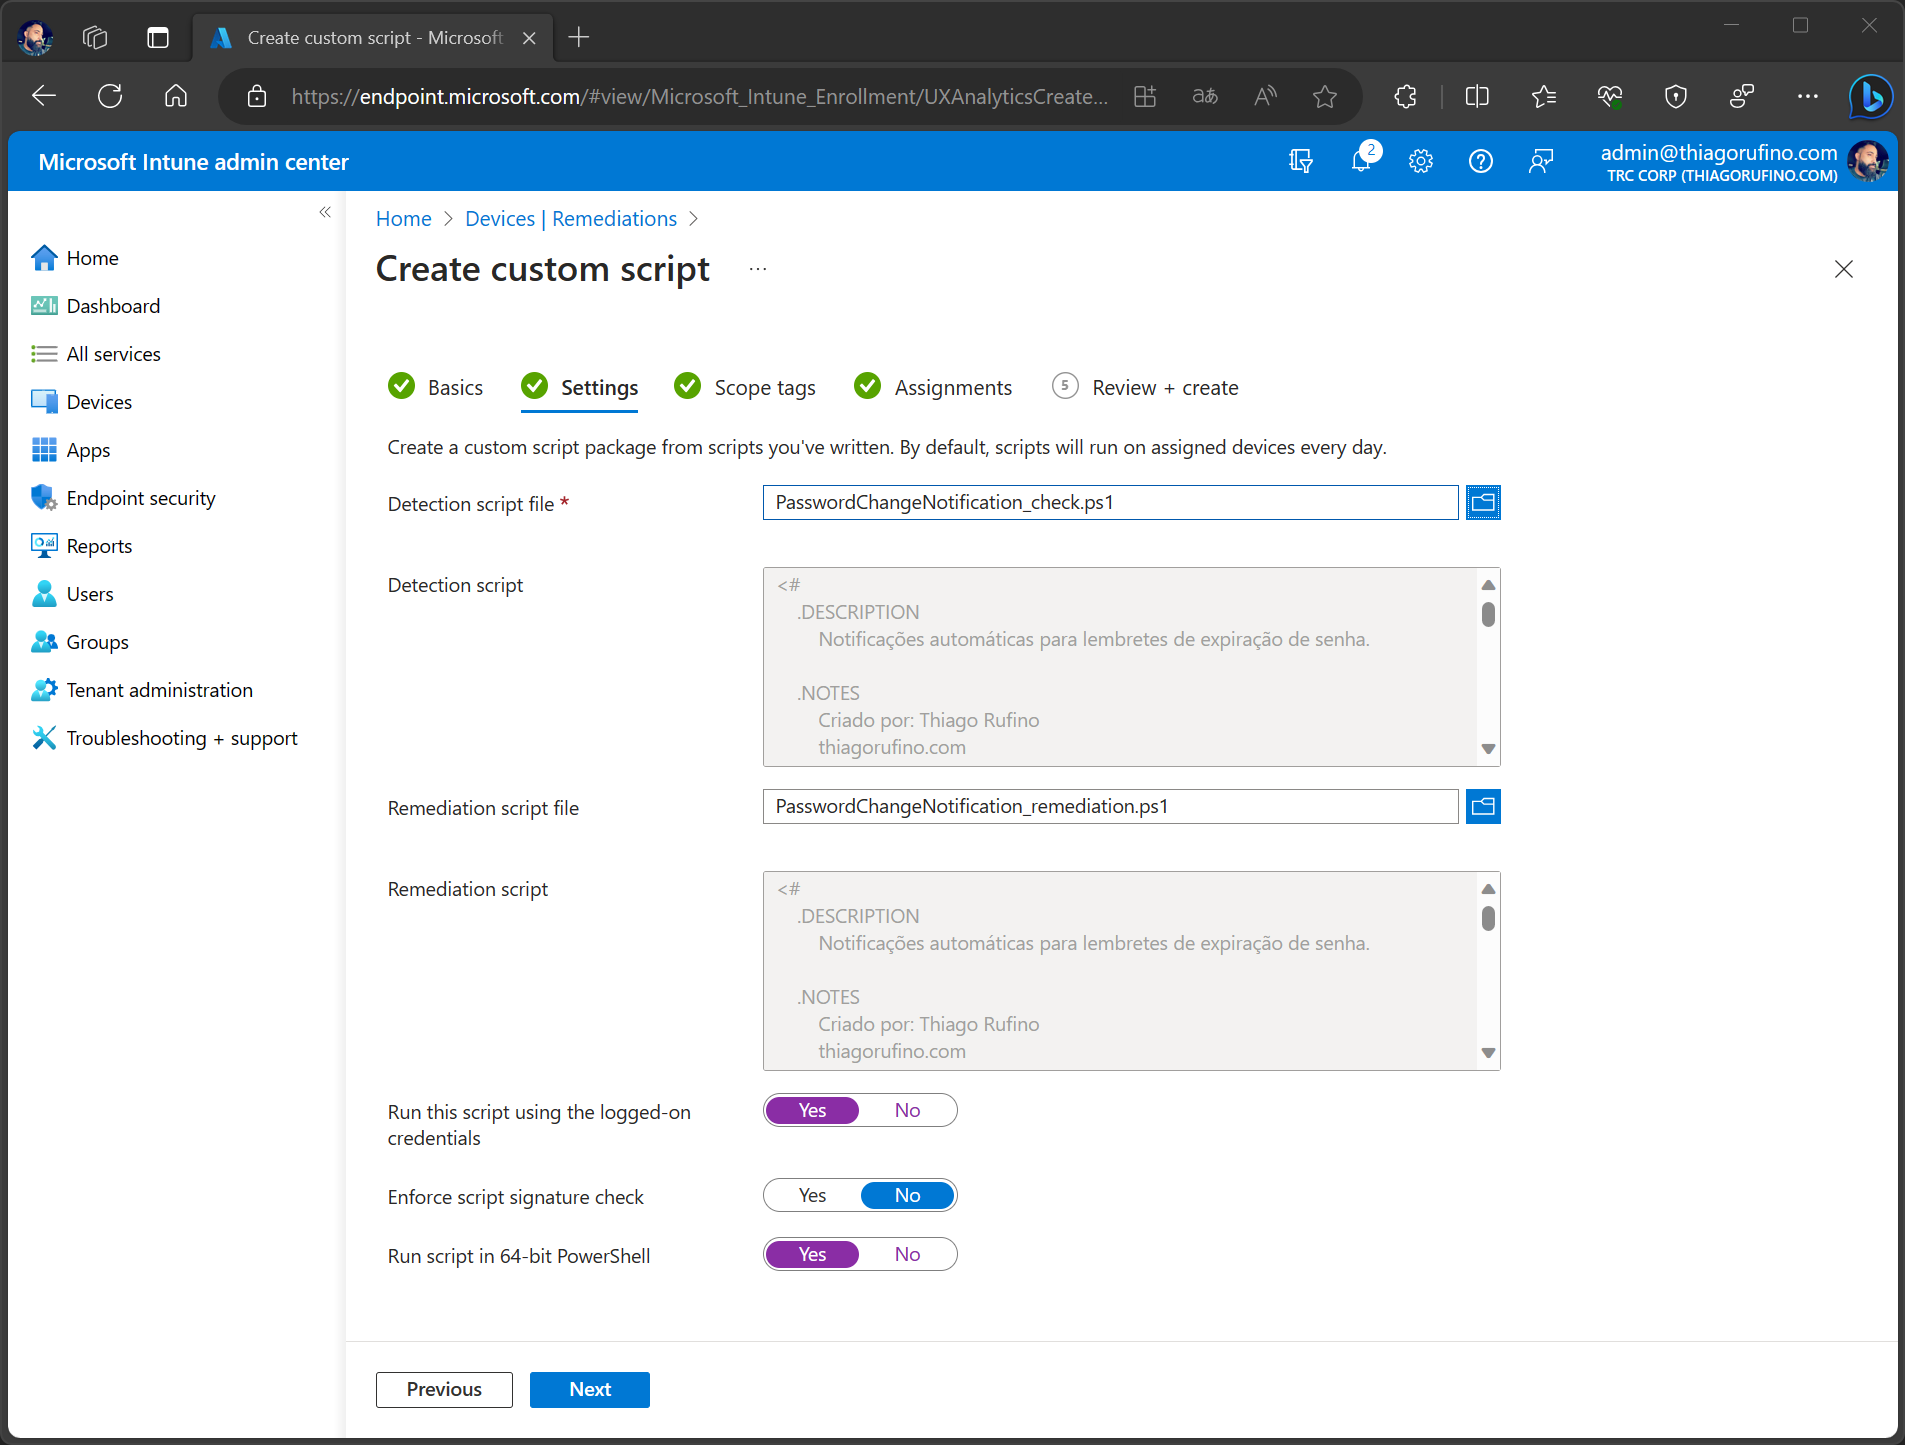Open browser Extensions puzzle icon
The image size is (1905, 1445).
point(1406,96)
